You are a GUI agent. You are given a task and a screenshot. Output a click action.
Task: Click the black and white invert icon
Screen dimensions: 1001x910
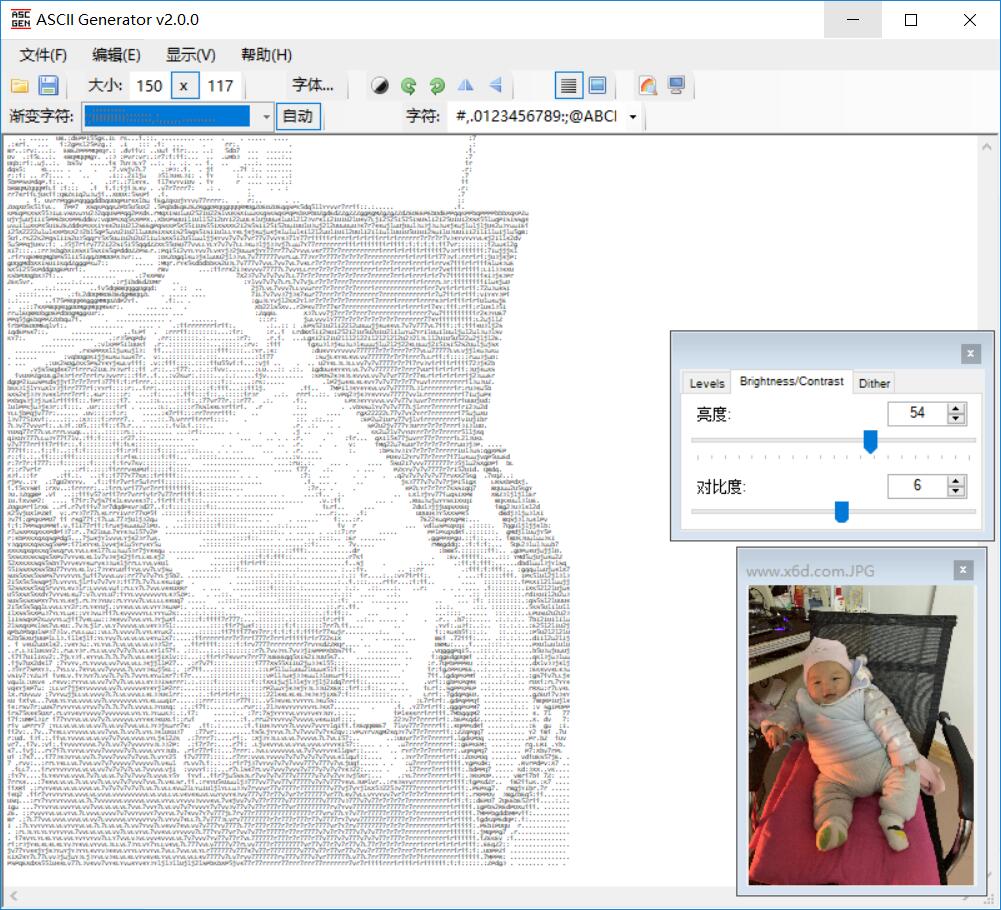pyautogui.click(x=380, y=86)
